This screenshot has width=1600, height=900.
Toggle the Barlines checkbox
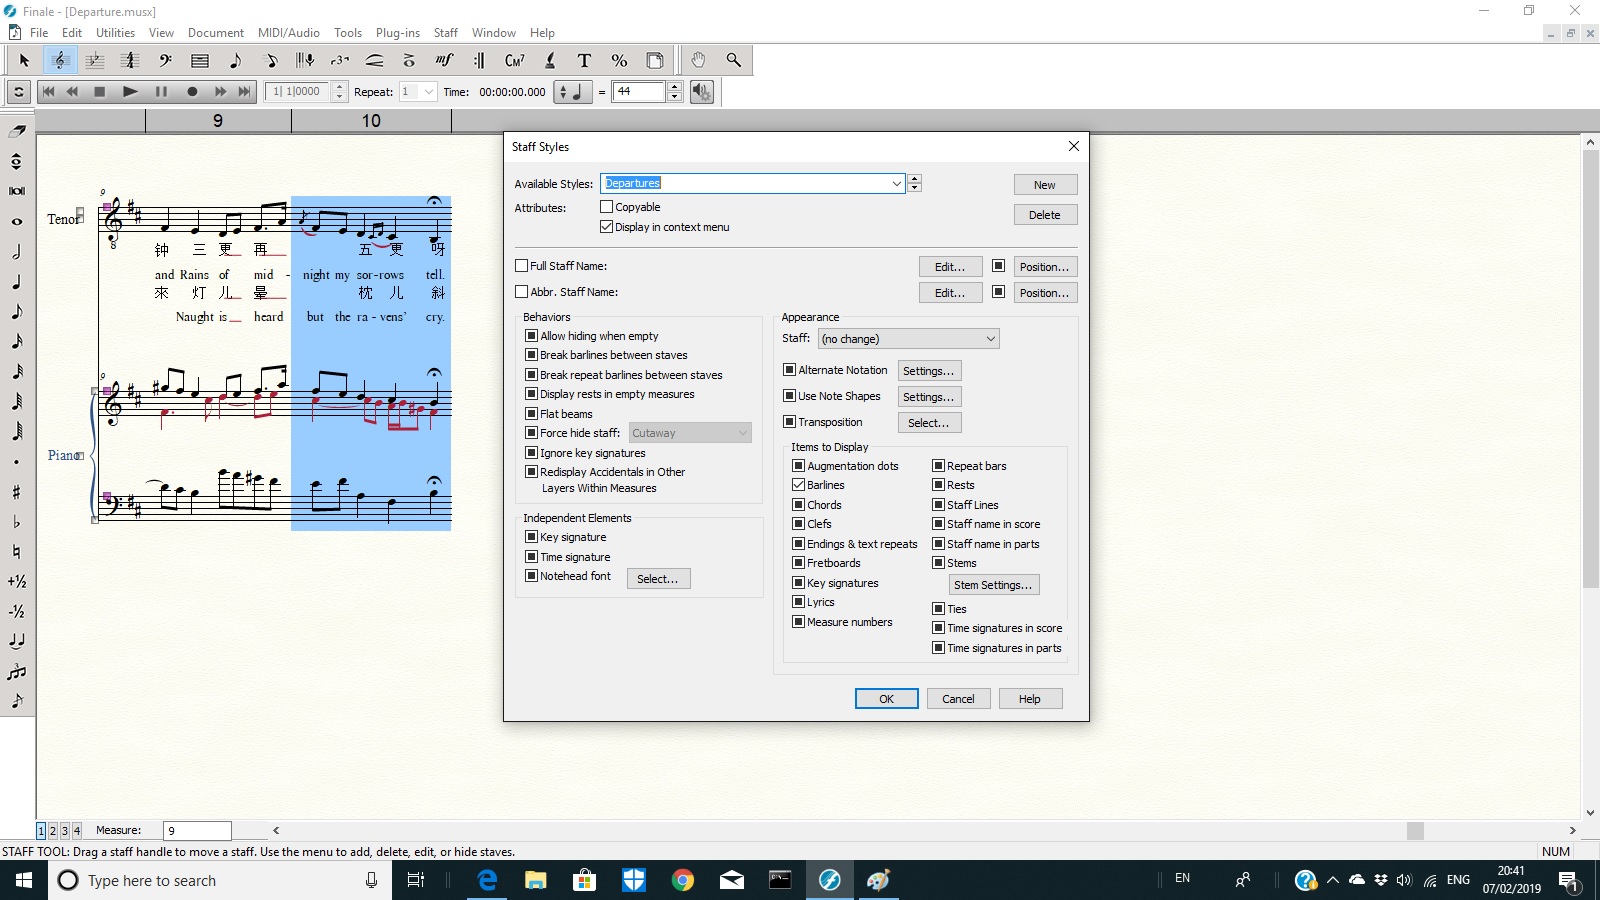[799, 485]
